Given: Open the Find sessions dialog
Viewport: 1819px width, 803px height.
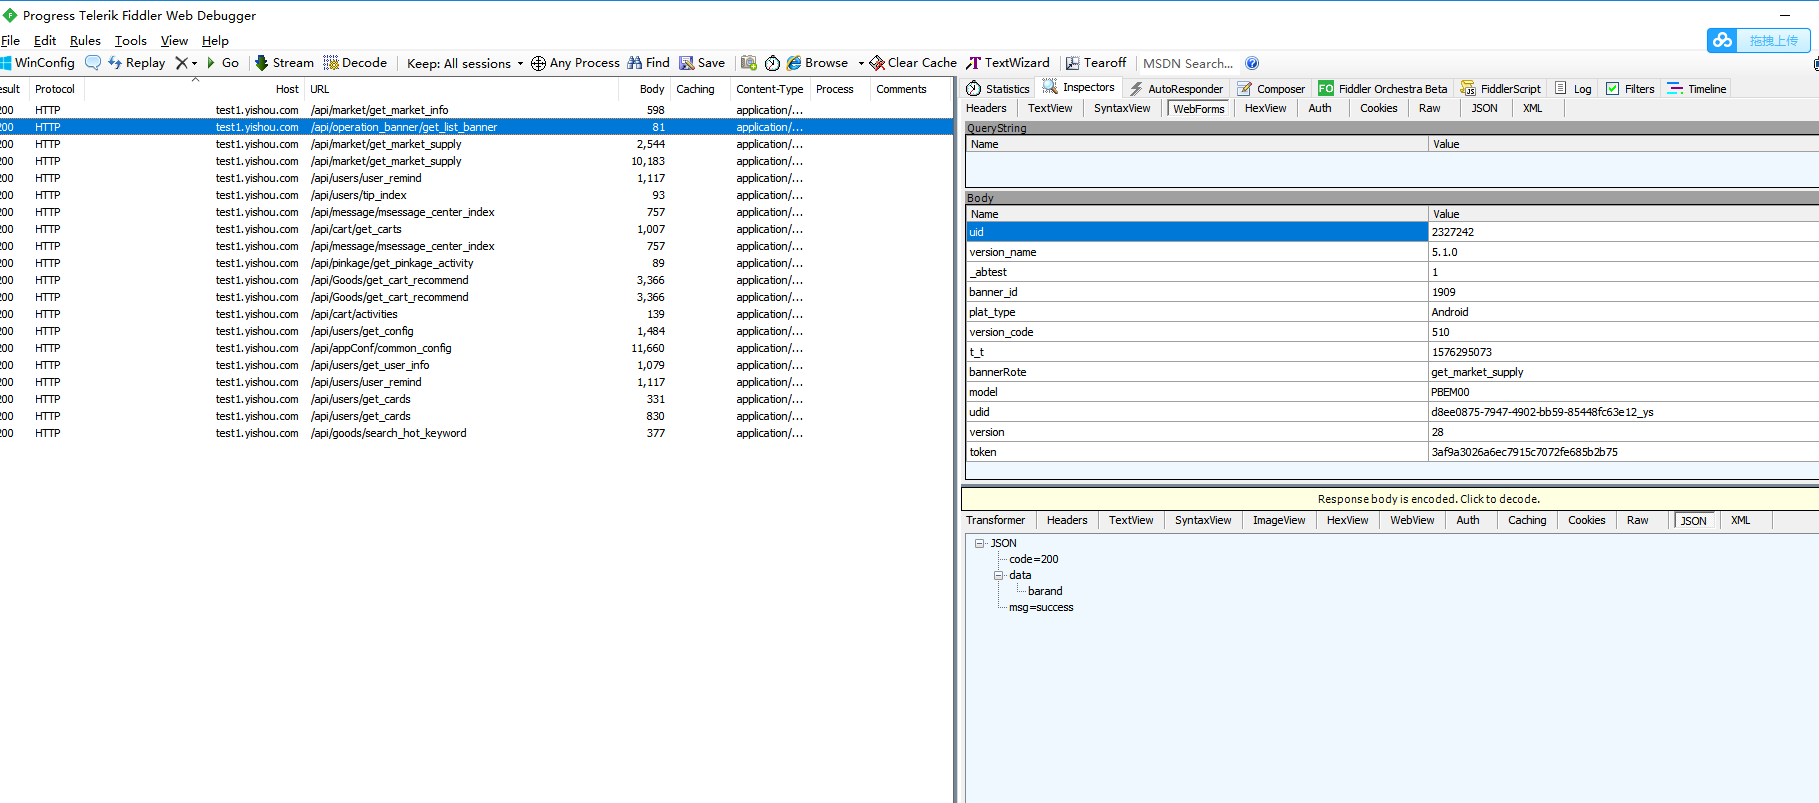Looking at the screenshot, I should (x=648, y=63).
